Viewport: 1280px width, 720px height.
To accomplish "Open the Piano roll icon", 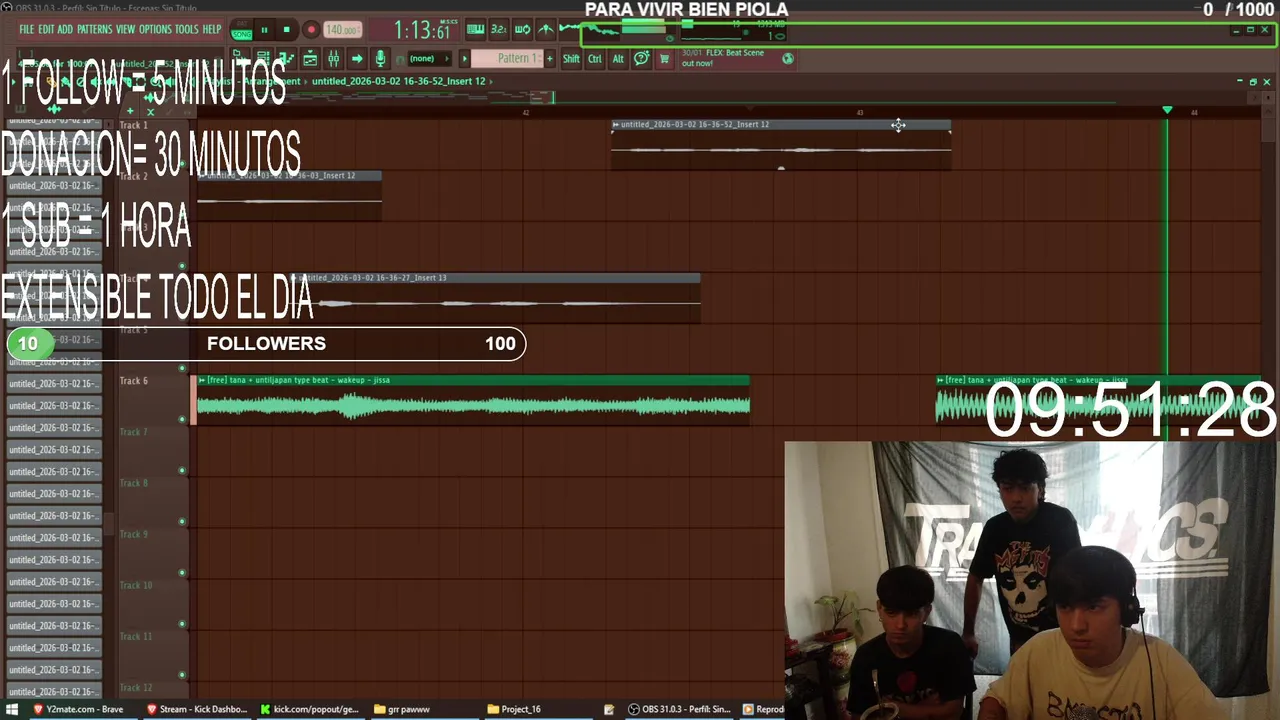I will (x=287, y=58).
